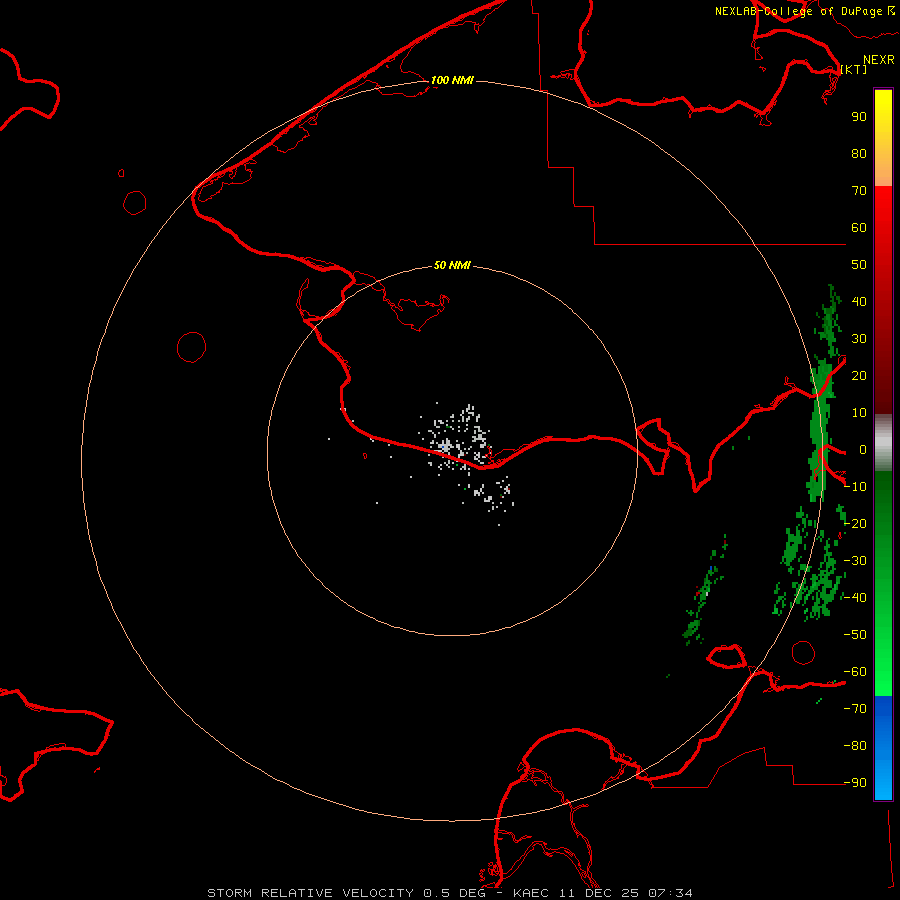900x900 pixels.
Task: Click the positive "90" scale value
Action: [859, 117]
